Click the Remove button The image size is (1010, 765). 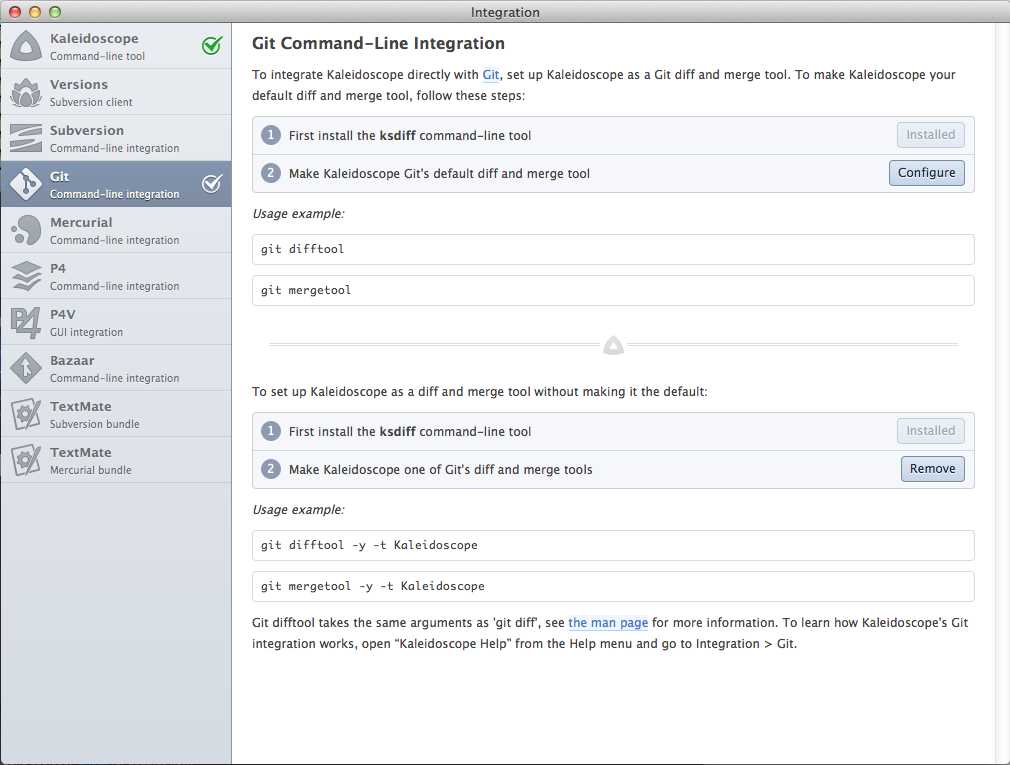[x=932, y=469]
